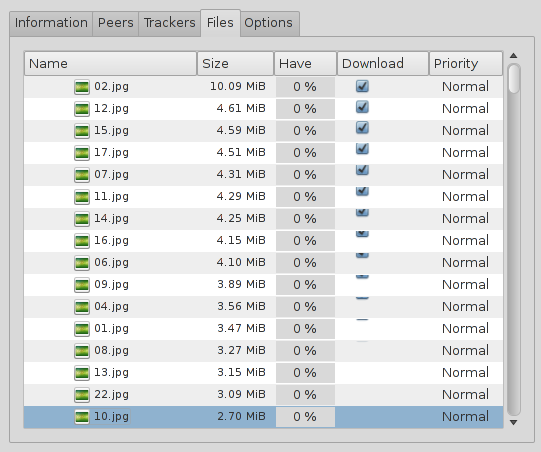Toggle the Download checkbox for 17.jpg

(x=362, y=149)
